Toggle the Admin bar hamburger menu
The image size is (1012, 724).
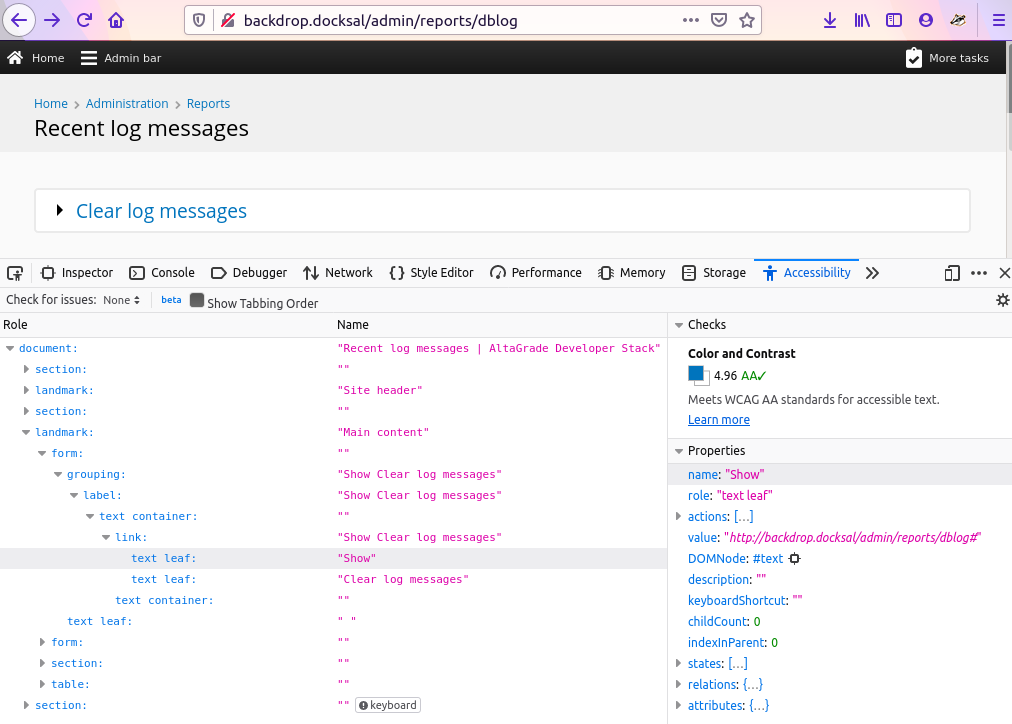click(88, 58)
